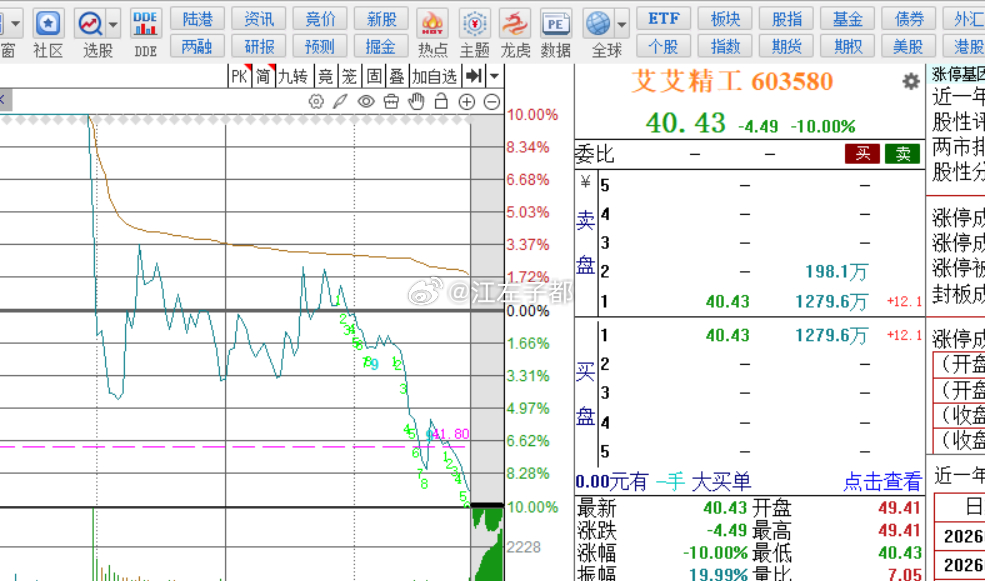985x581 pixels.
Task: Switch to the 指数 section
Action: click(x=725, y=46)
